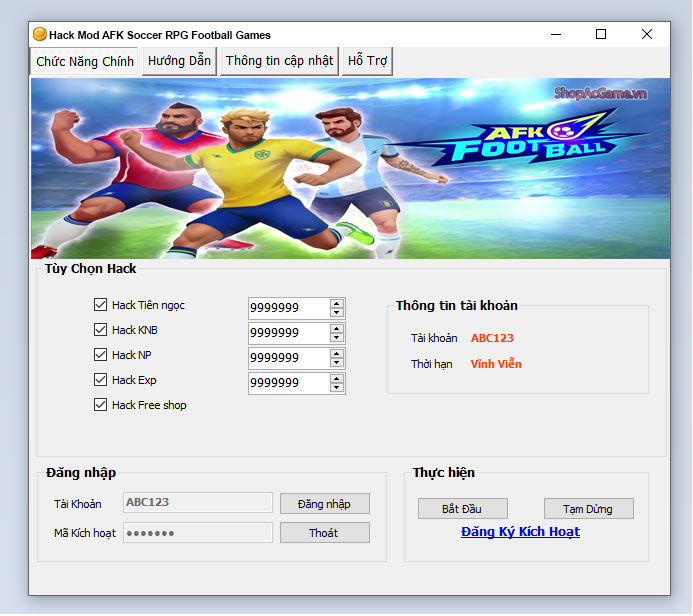Click the ABC123 account name in red
This screenshot has width=693, height=616.
click(x=492, y=338)
